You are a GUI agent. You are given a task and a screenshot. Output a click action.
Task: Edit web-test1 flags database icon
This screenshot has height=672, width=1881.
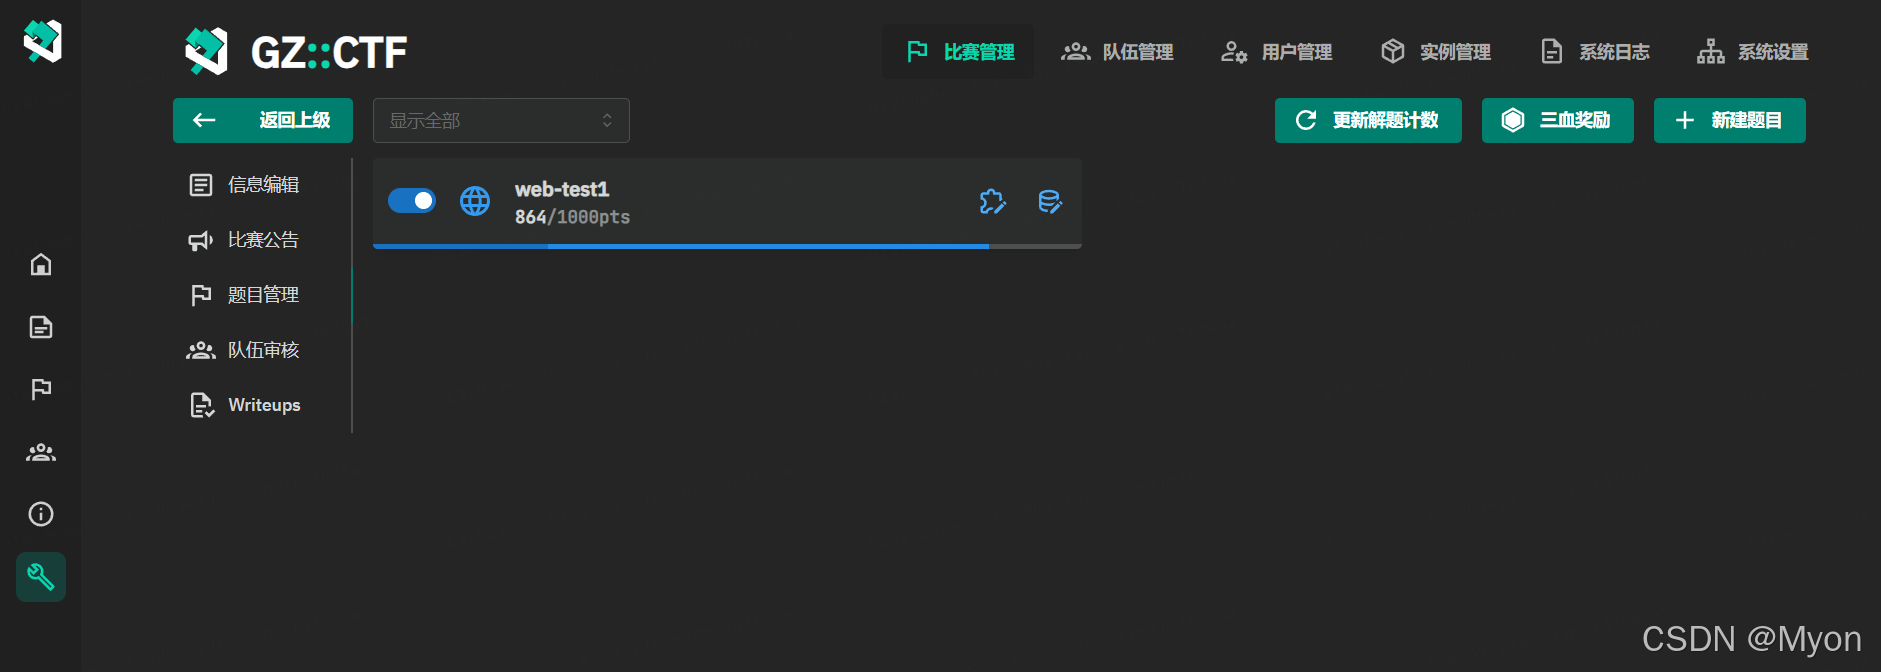[1050, 201]
